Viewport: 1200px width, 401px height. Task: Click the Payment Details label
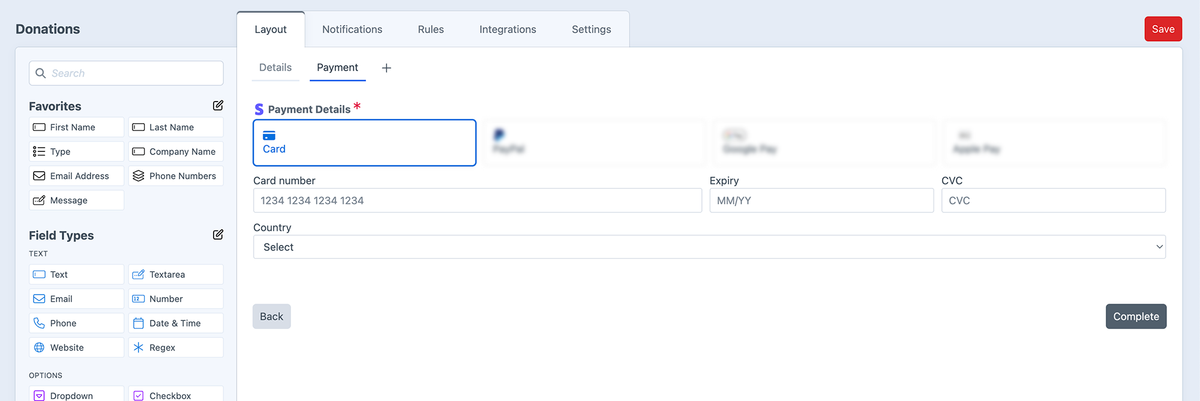309,109
